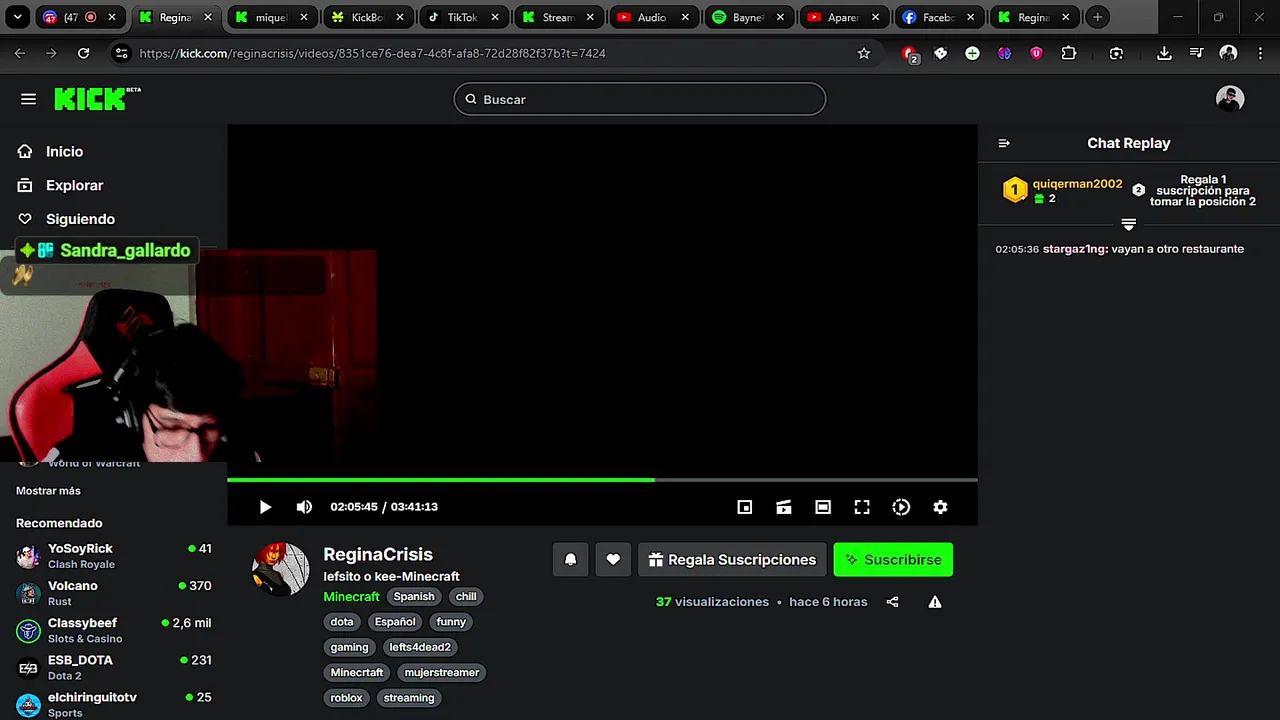
Task: Open video settings gear
Action: pos(940,507)
